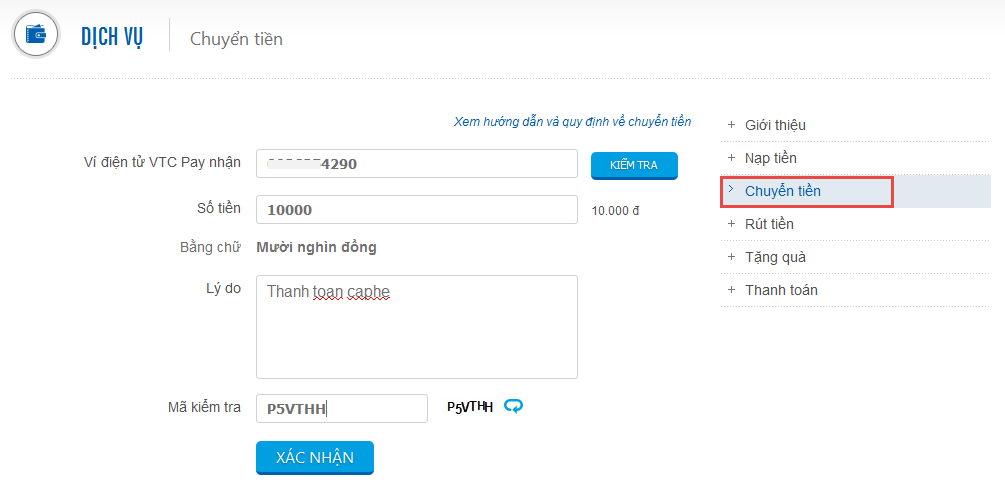Click the wallet service icon
Viewport: 1005px width, 487px height.
[36, 37]
